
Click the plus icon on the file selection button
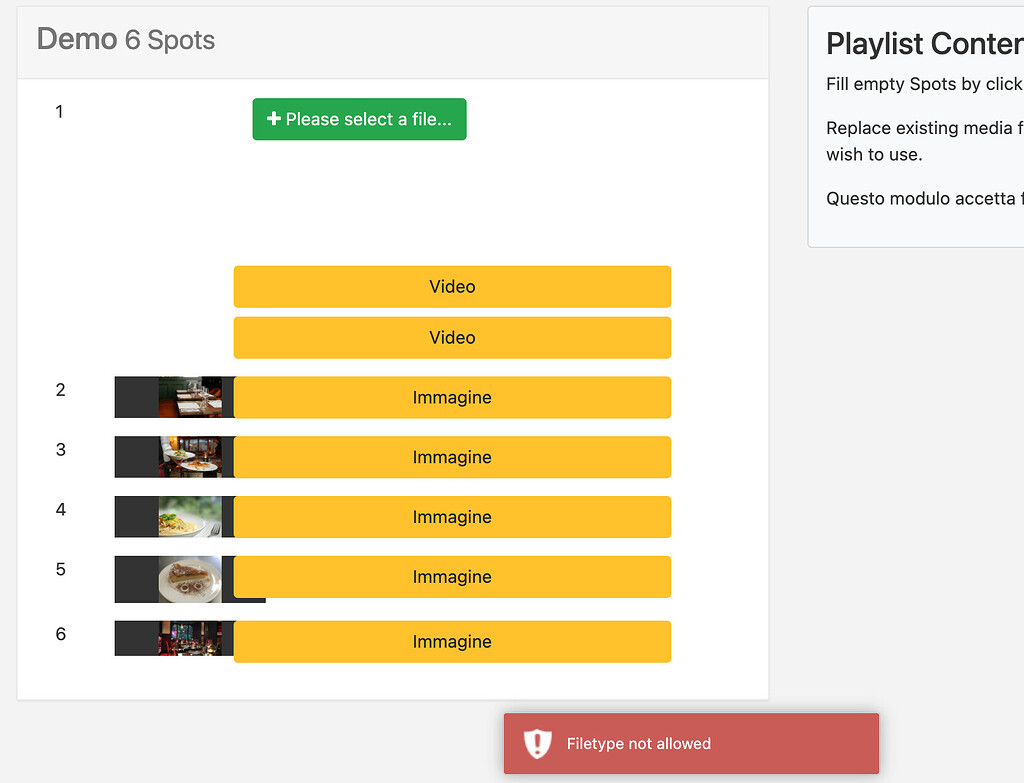click(273, 118)
